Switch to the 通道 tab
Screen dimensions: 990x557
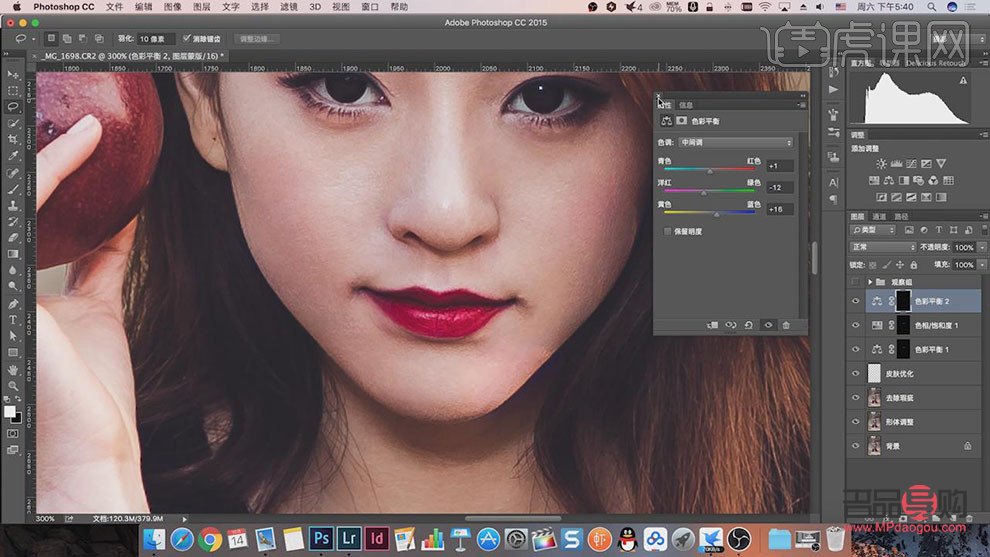coord(880,216)
